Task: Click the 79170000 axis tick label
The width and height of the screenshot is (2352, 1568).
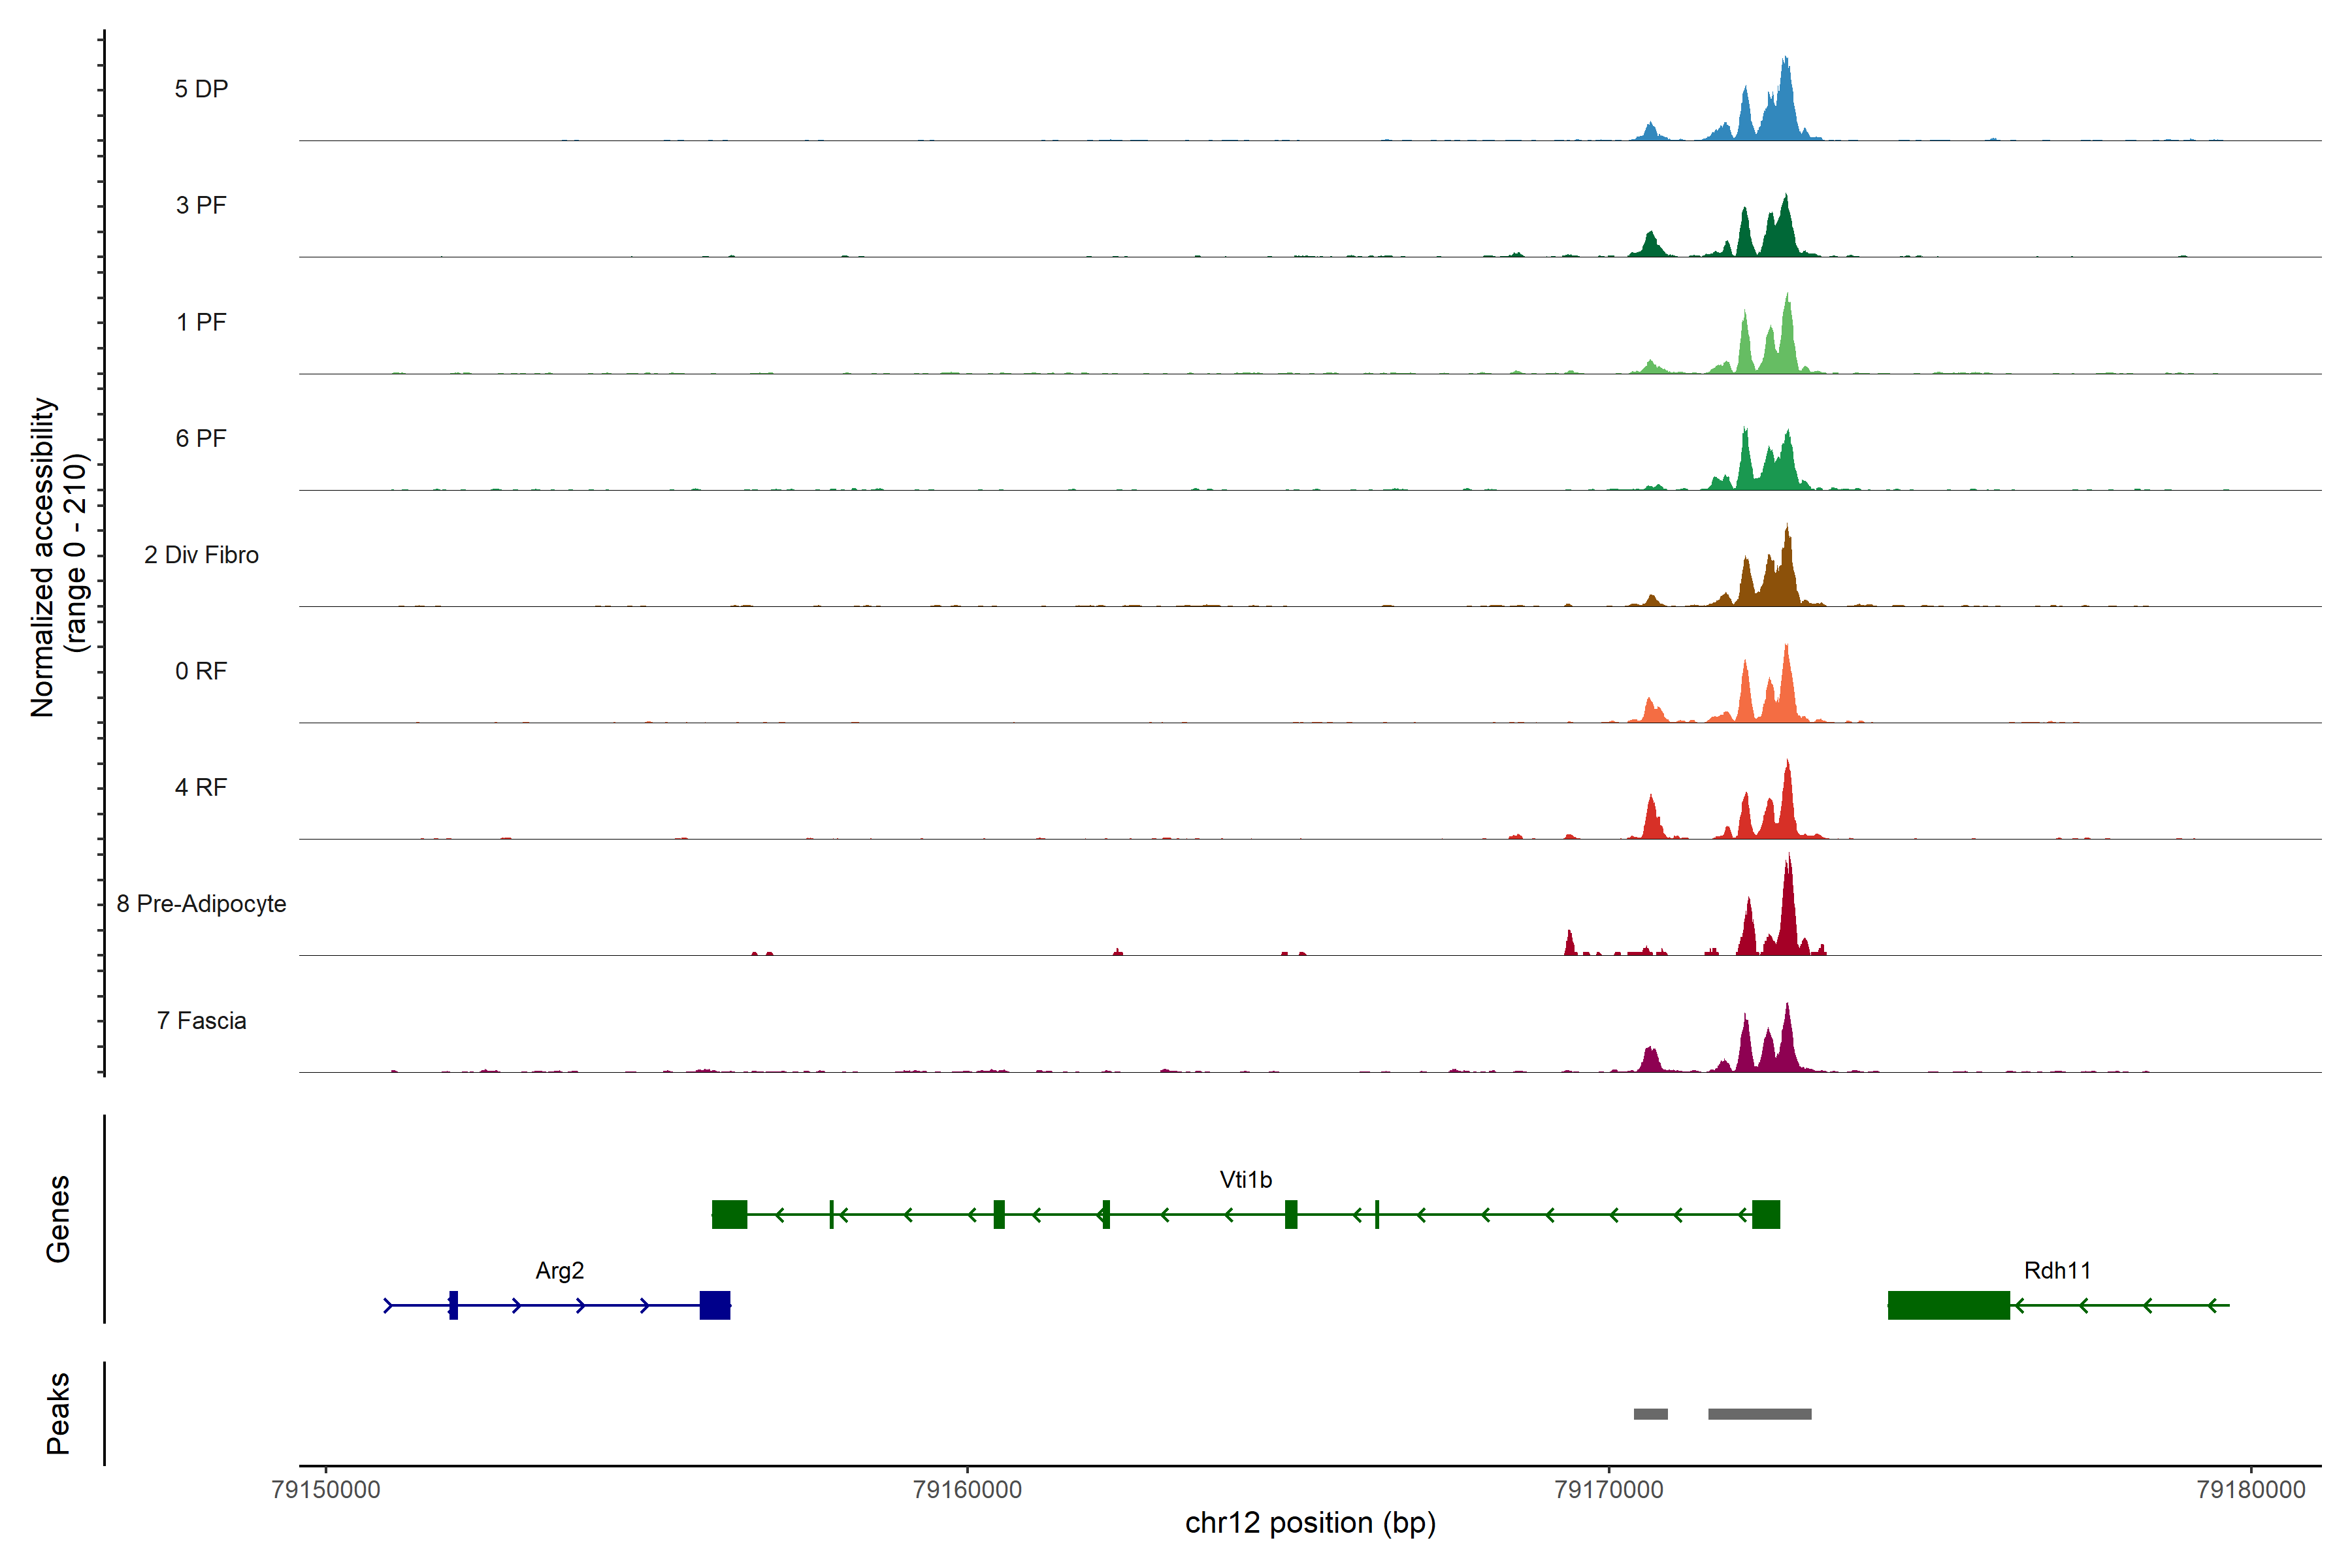Action: tap(1609, 1489)
